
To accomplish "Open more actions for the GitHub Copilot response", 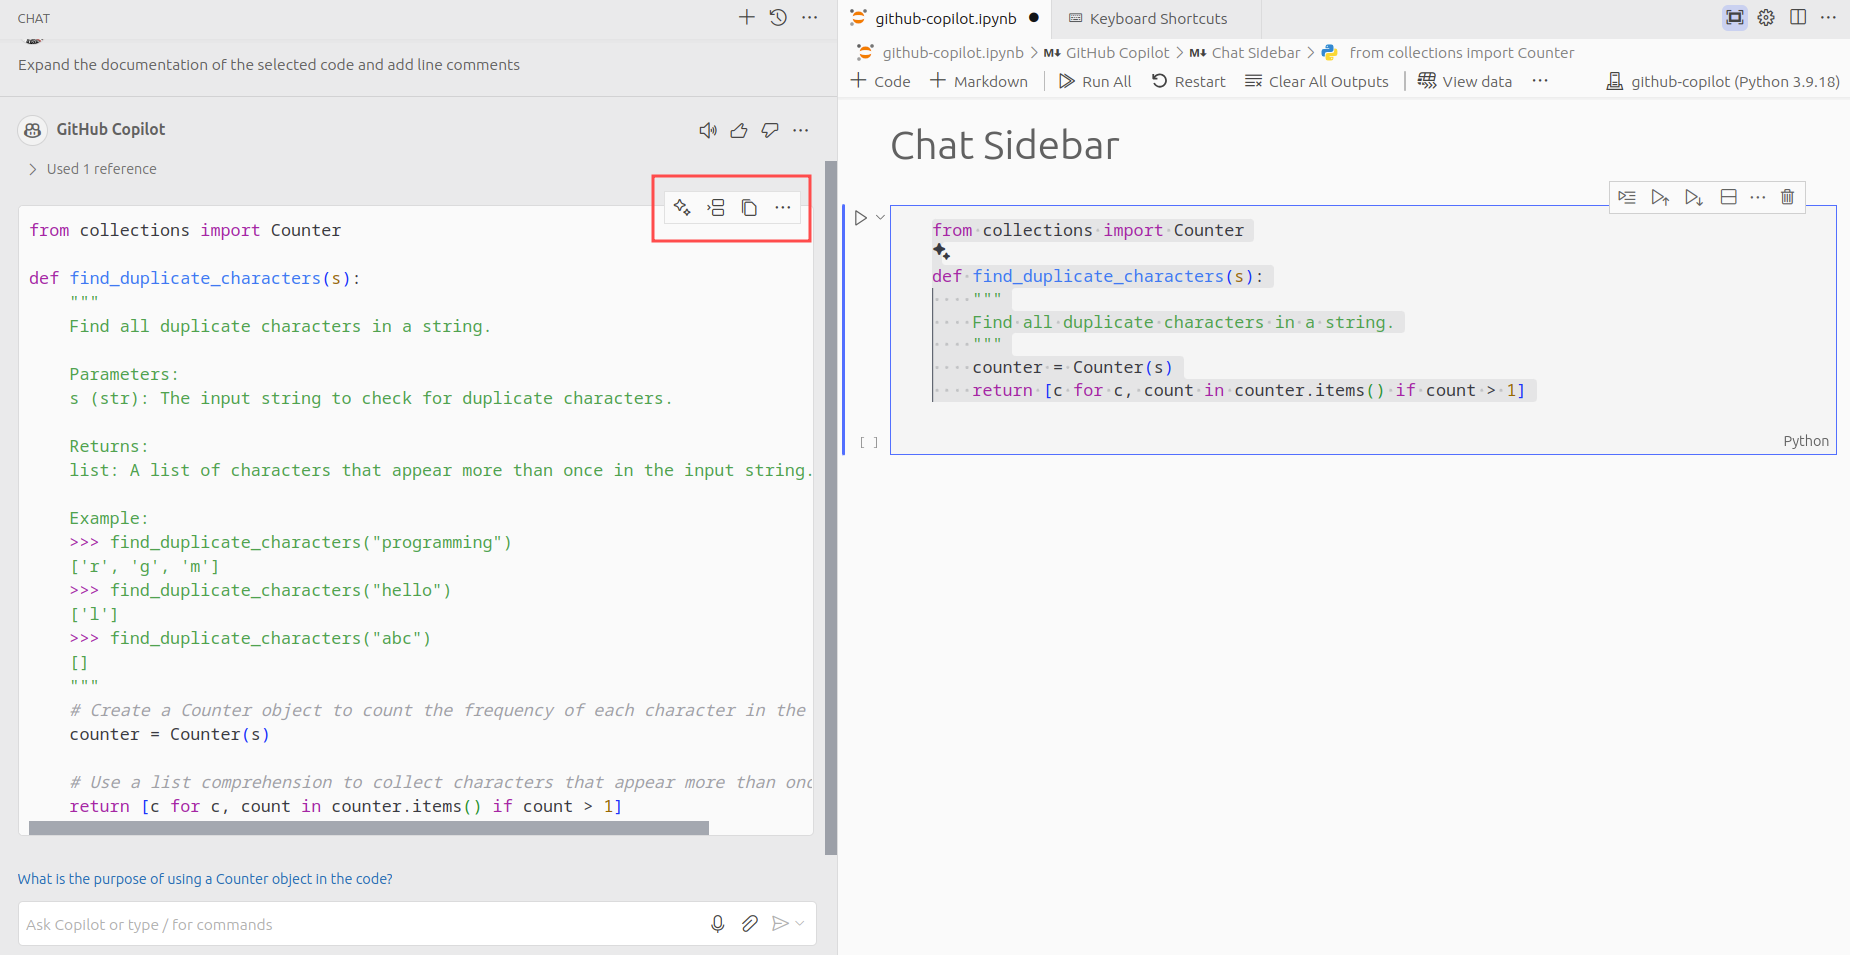I will (801, 130).
